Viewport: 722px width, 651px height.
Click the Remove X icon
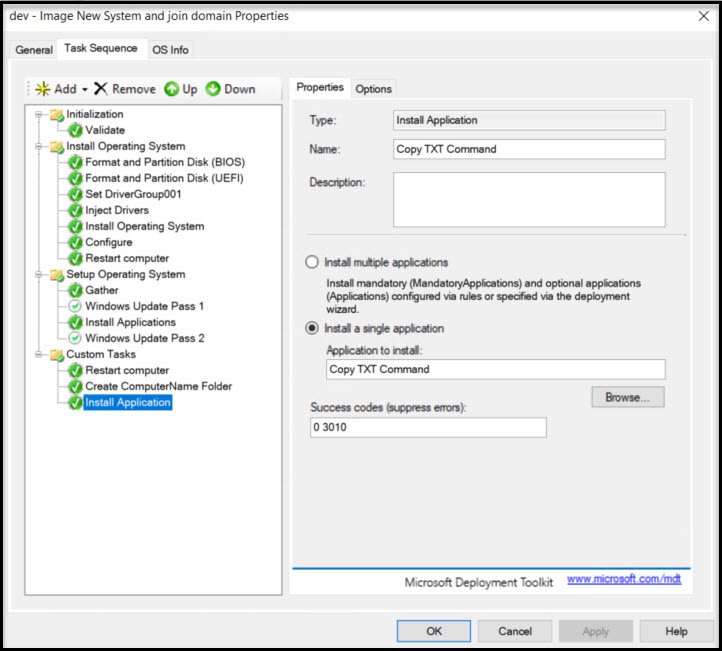(101, 89)
